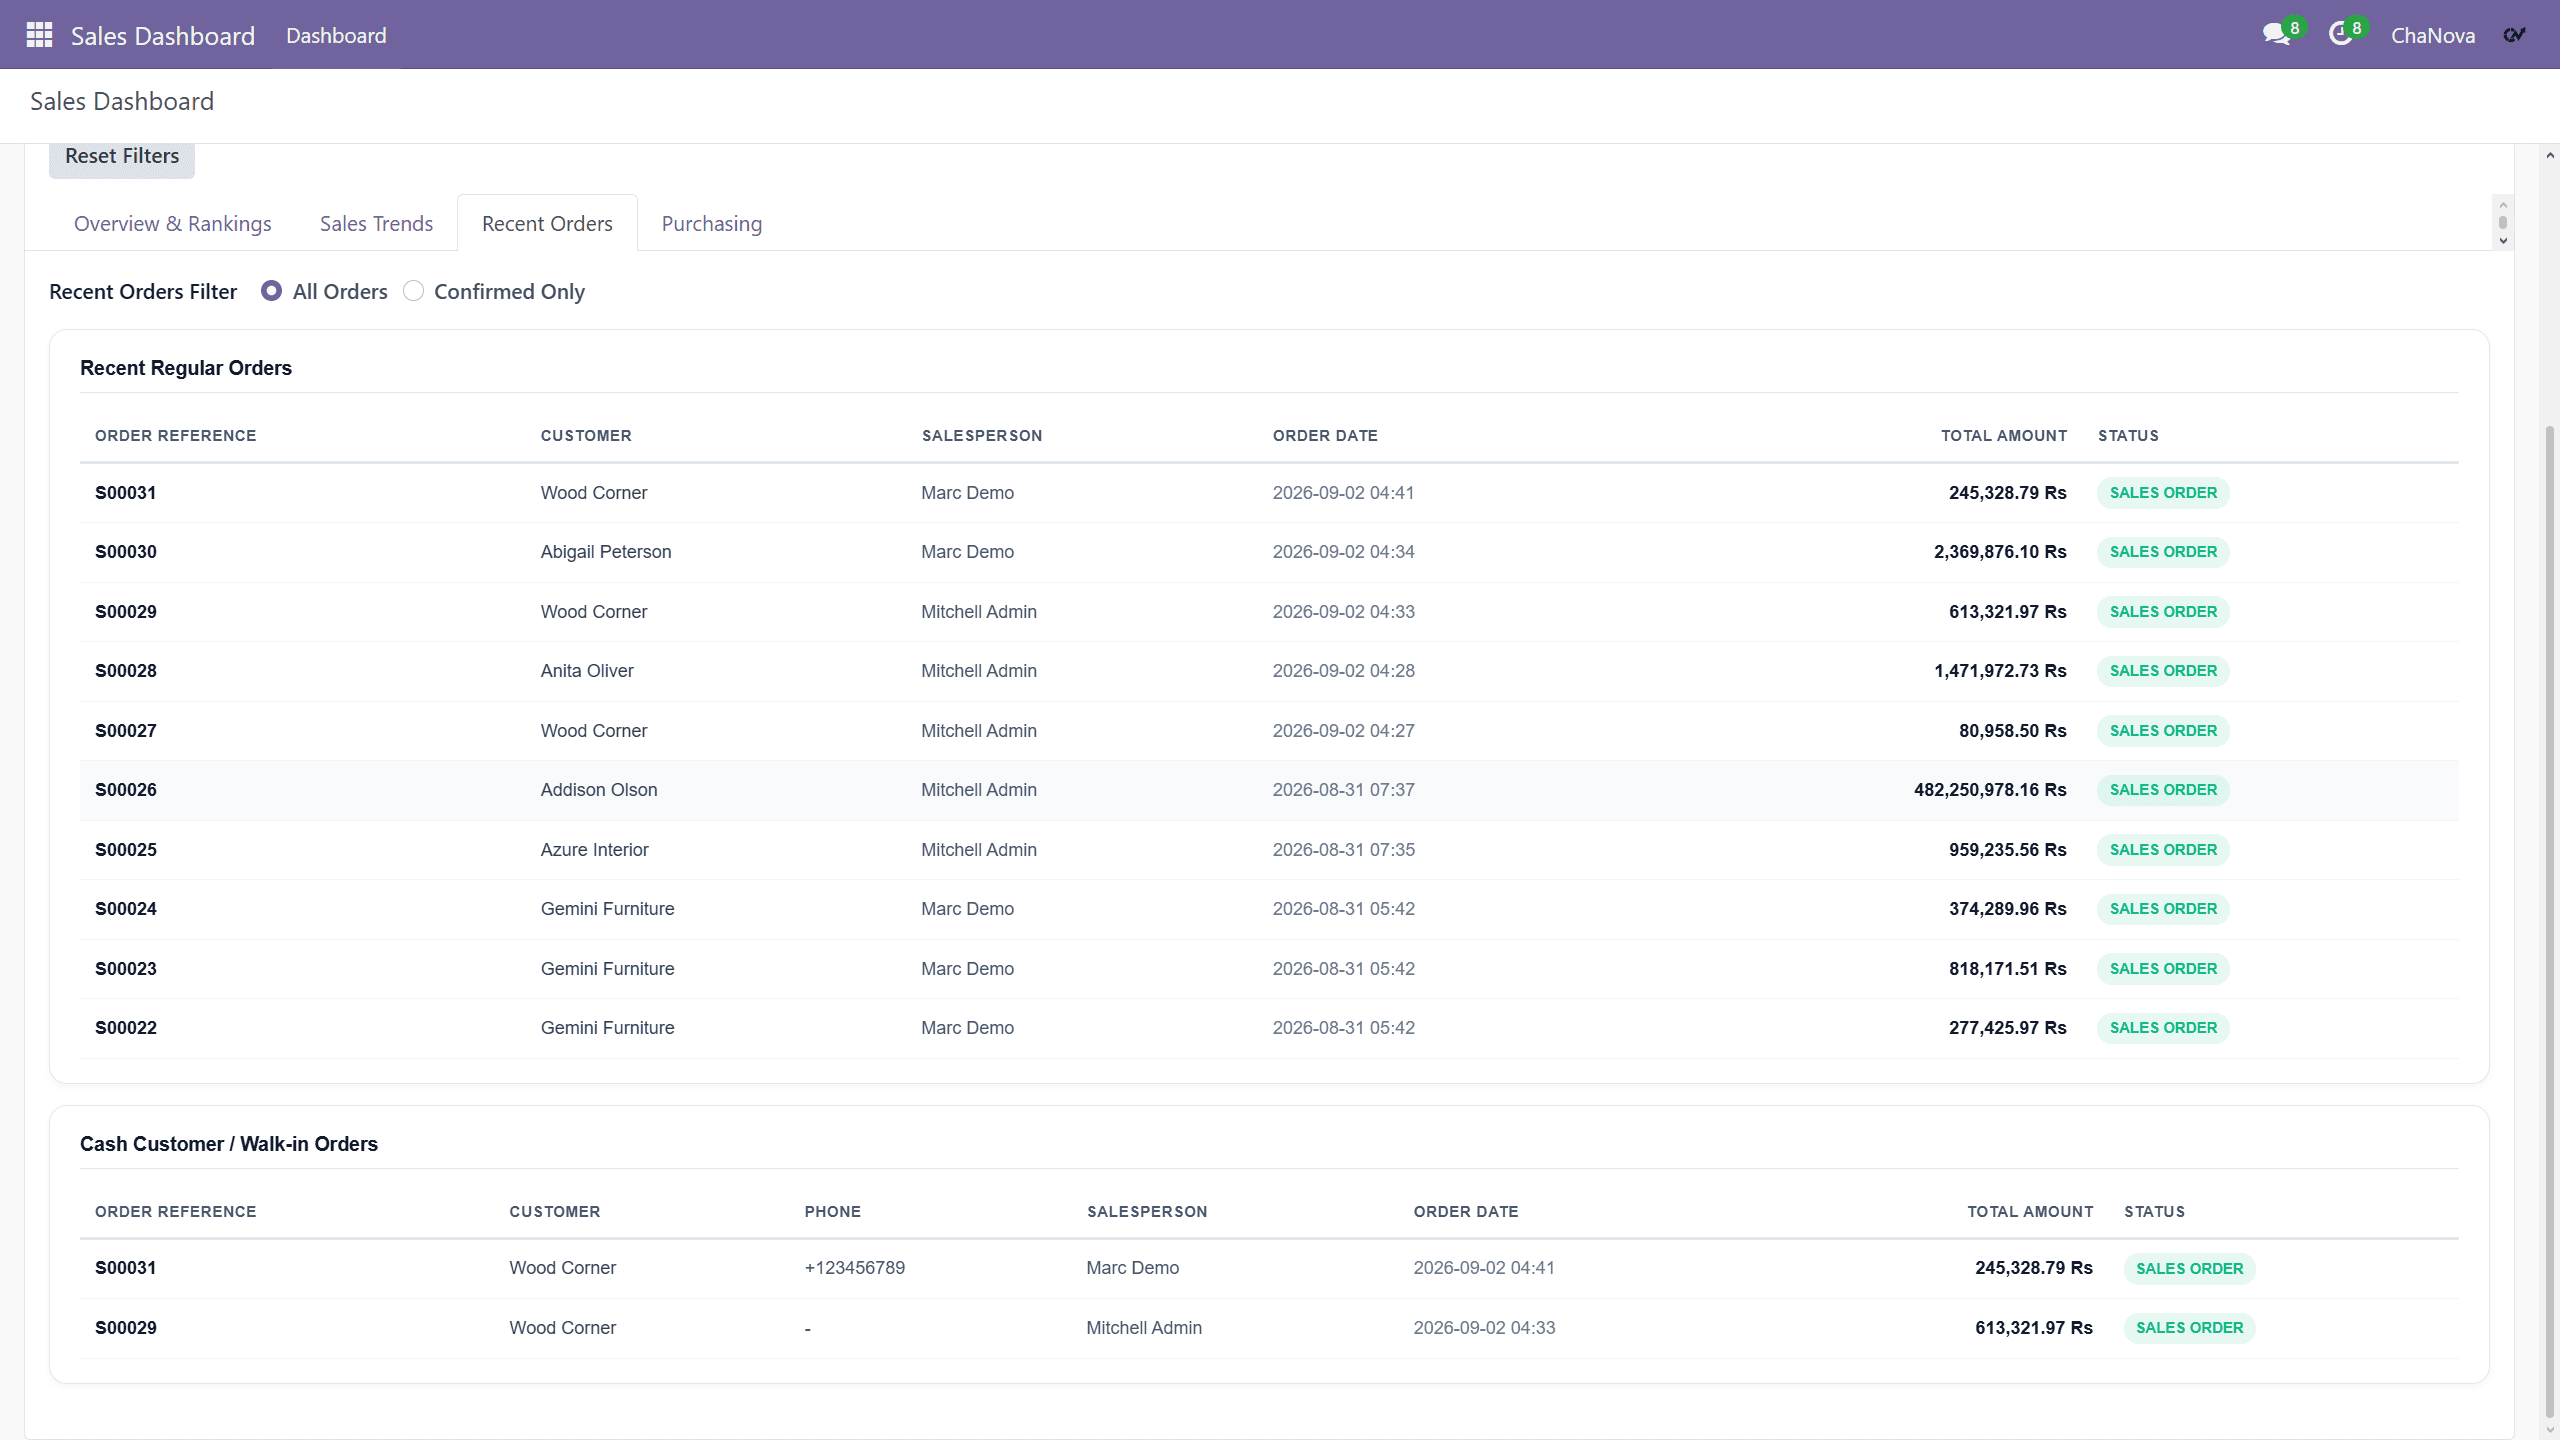Open the conversations messages icon
2560x1440 pixels.
(x=2277, y=35)
